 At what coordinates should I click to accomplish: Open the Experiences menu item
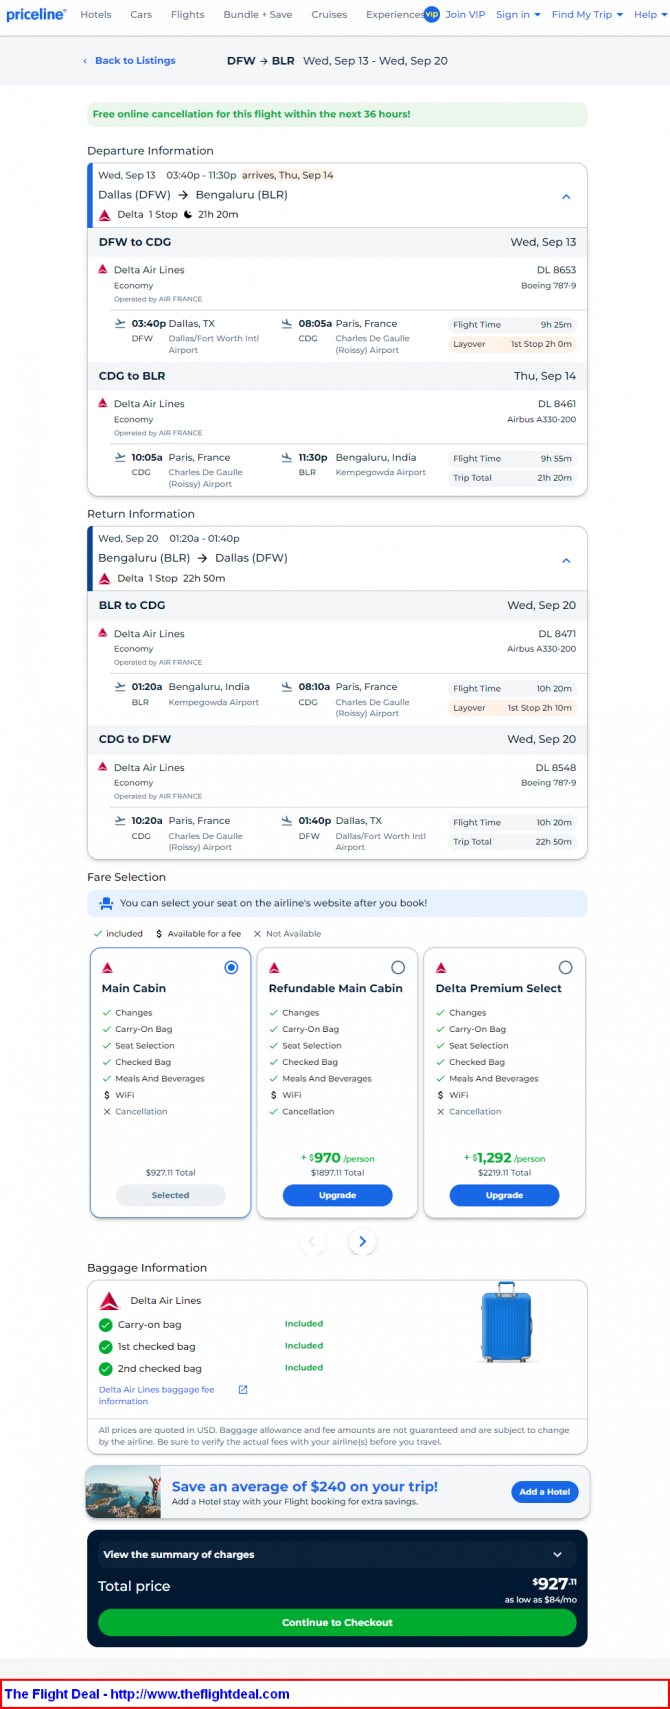click(x=394, y=15)
